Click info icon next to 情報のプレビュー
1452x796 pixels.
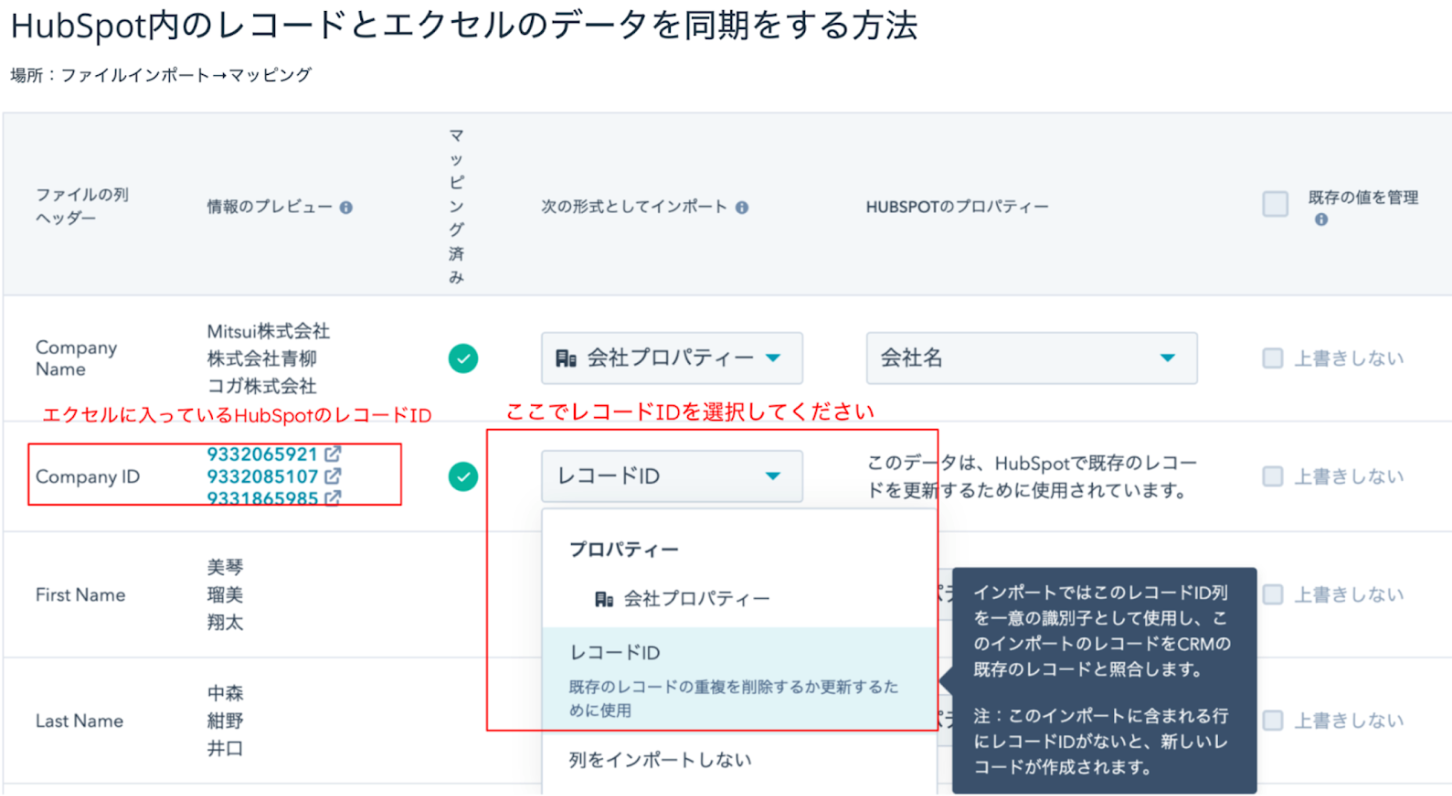tap(346, 208)
